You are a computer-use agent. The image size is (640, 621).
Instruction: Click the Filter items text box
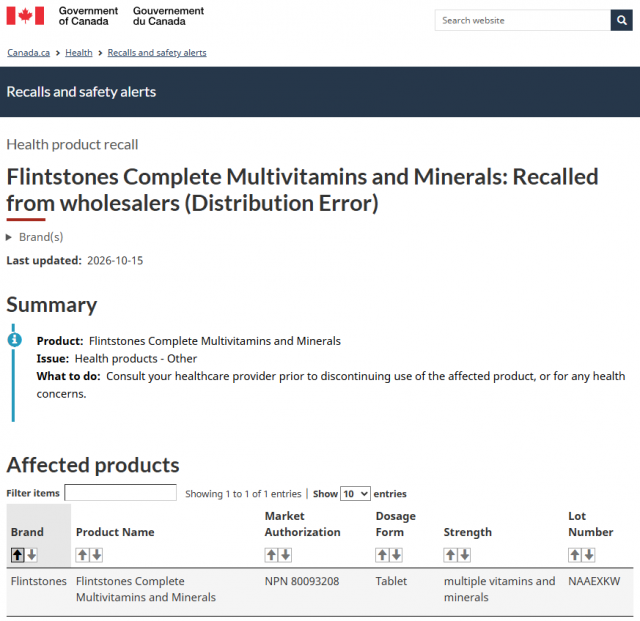point(120,493)
